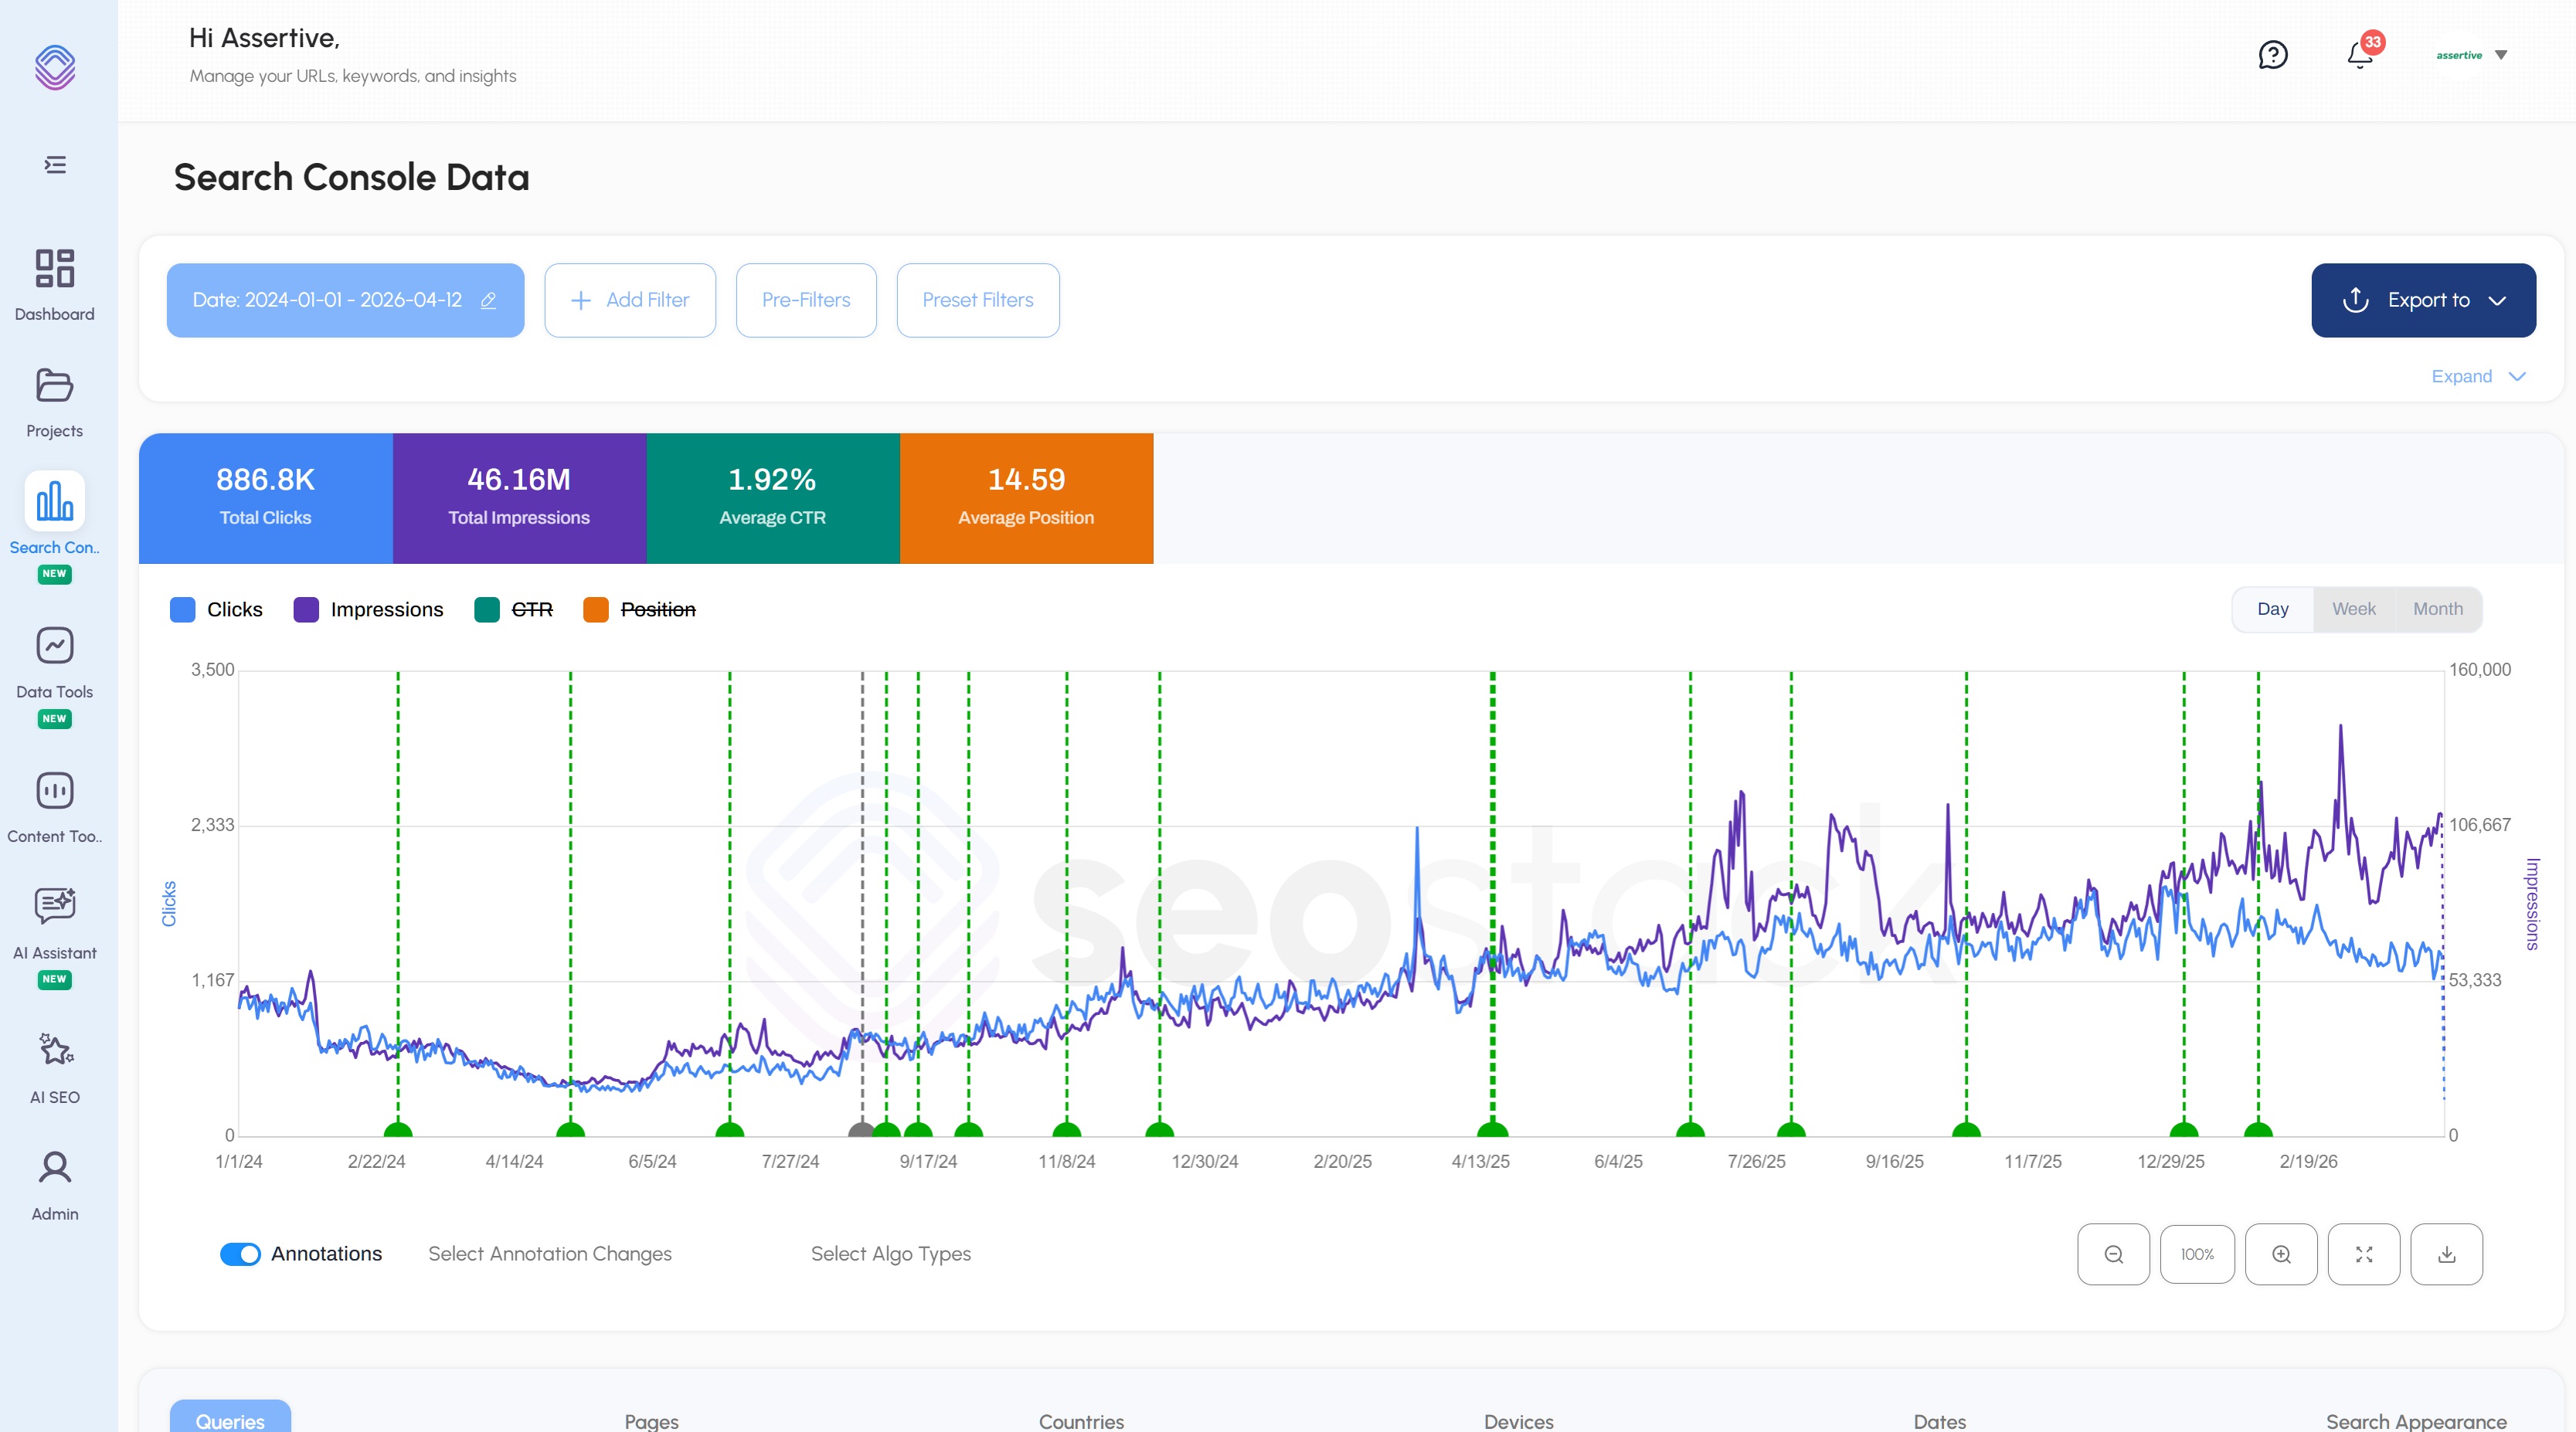Open Data Tools from the sidebar
Image resolution: width=2576 pixels, height=1432 pixels.
tap(55, 660)
